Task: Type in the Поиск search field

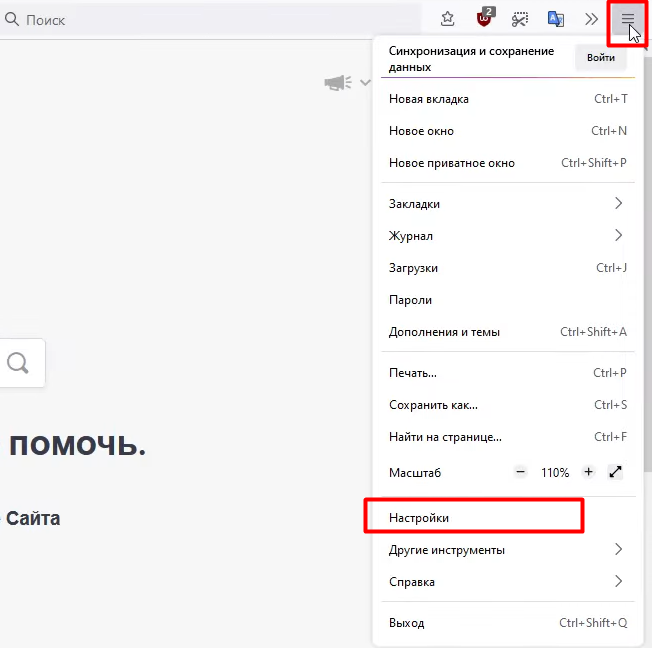Action: tap(210, 20)
